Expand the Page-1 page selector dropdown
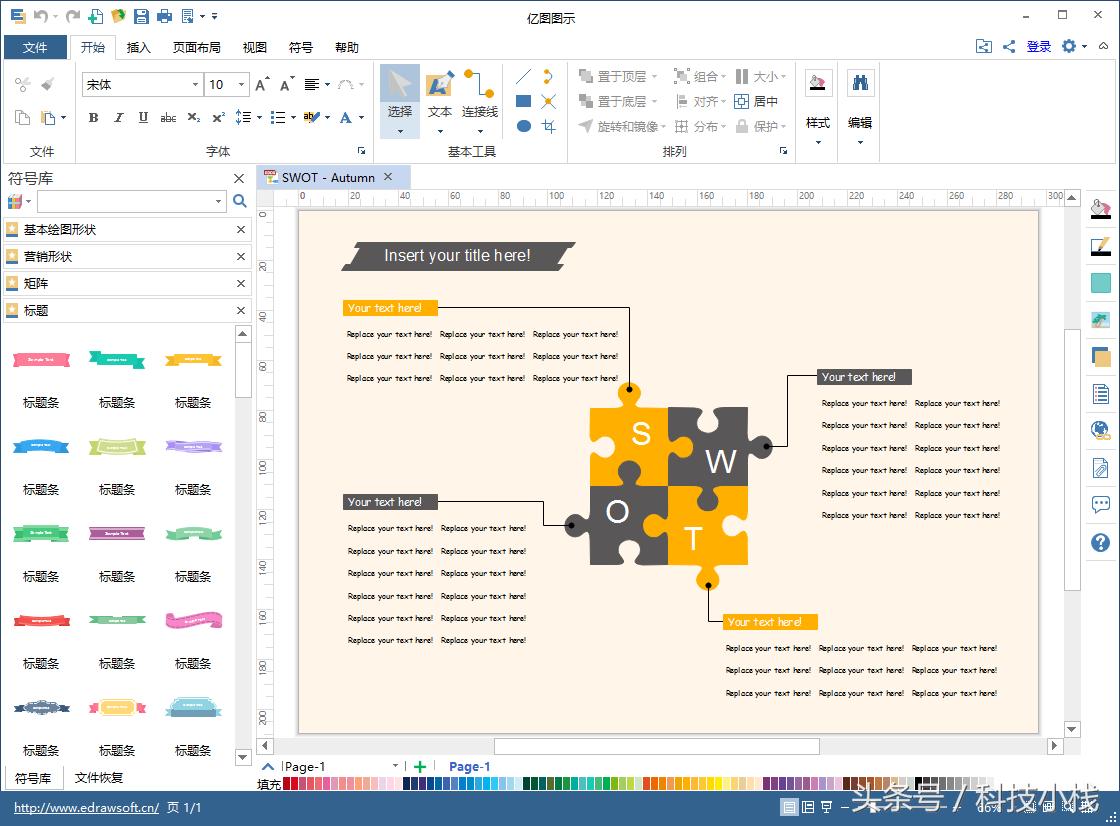This screenshot has height=826, width=1120. (395, 767)
